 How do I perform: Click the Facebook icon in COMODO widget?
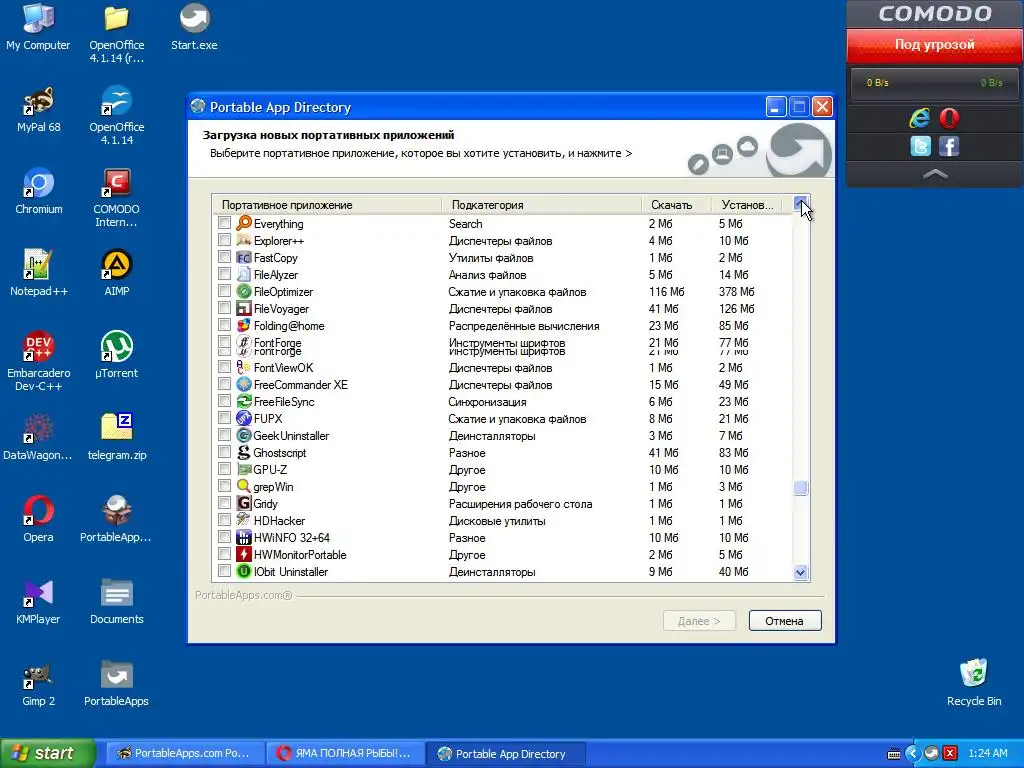pos(949,146)
